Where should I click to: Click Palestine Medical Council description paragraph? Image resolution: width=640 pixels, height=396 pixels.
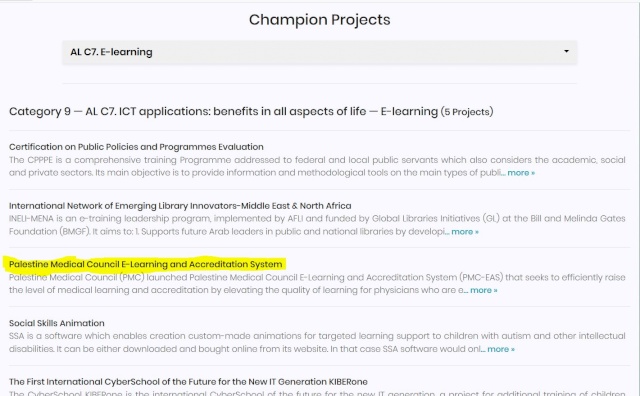pos(317,284)
